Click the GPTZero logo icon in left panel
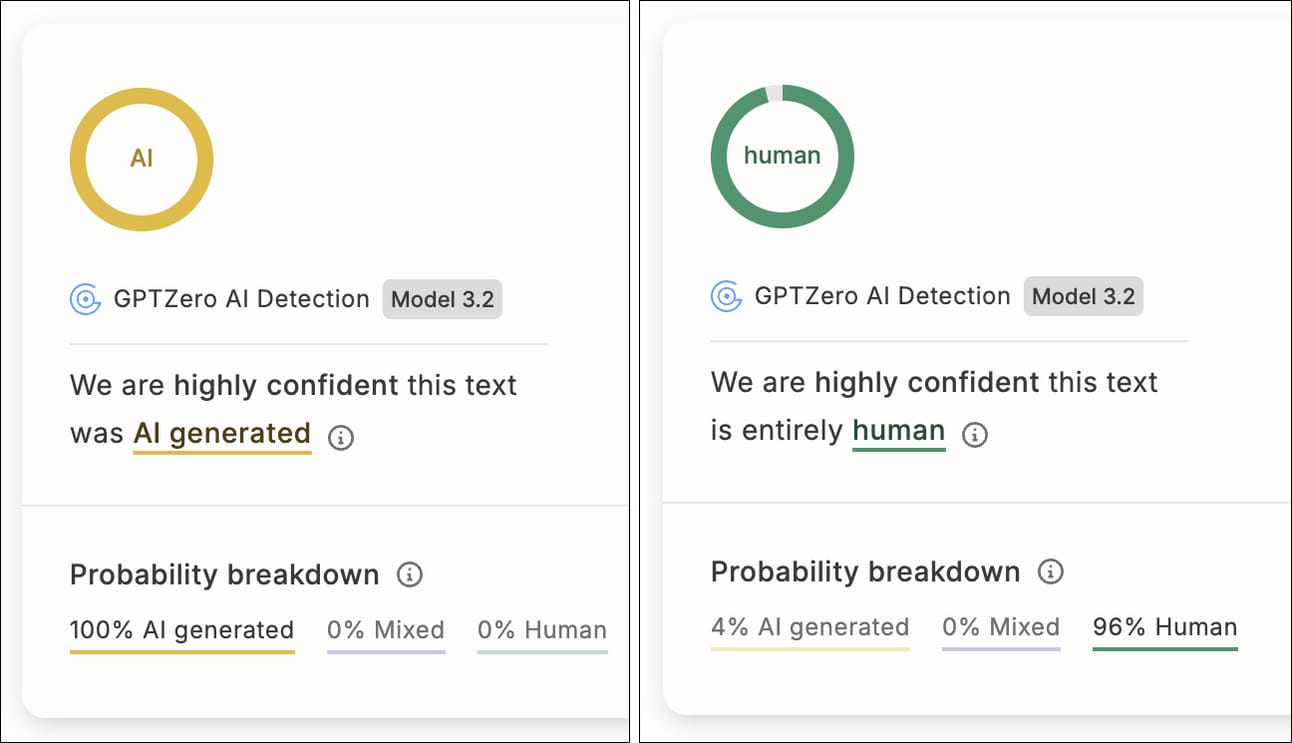 [86, 299]
